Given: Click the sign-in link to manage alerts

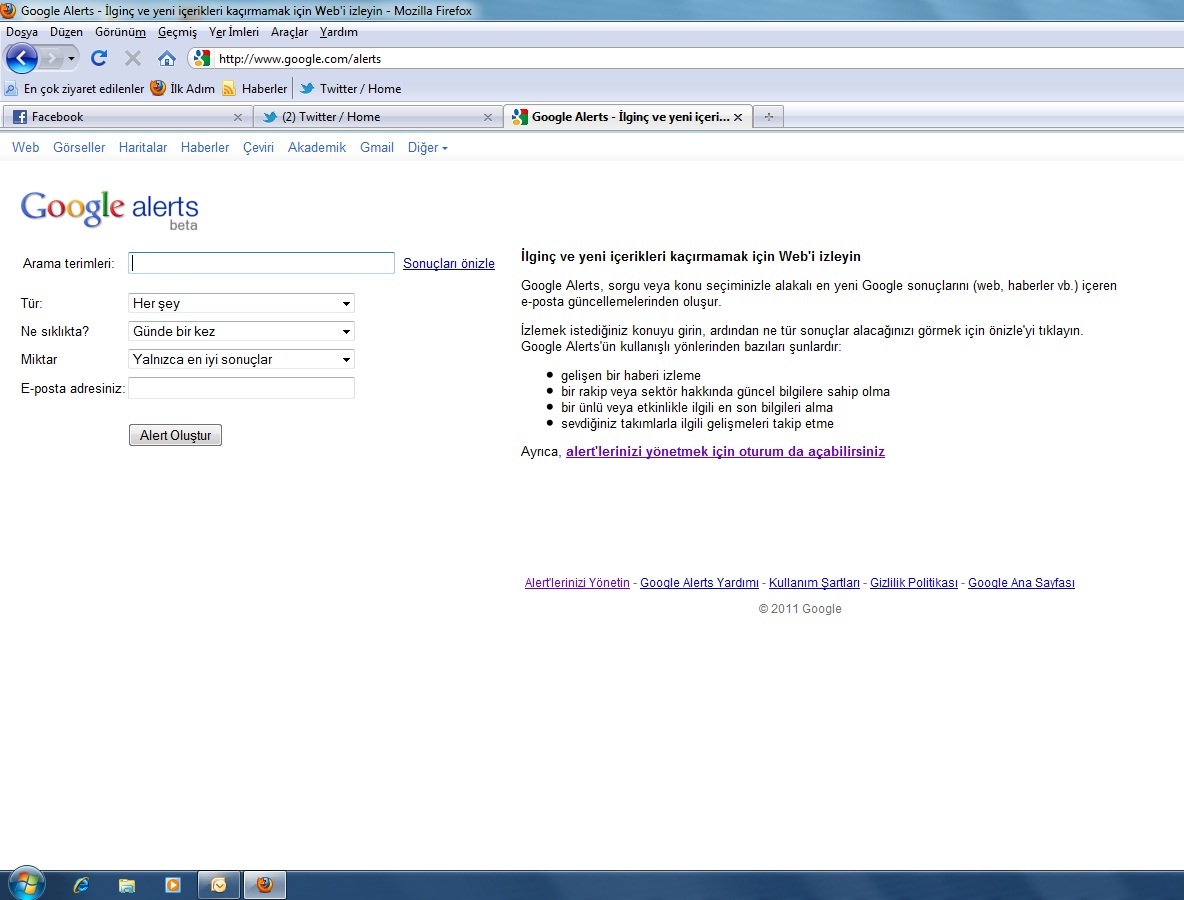Looking at the screenshot, I should pyautogui.click(x=725, y=452).
